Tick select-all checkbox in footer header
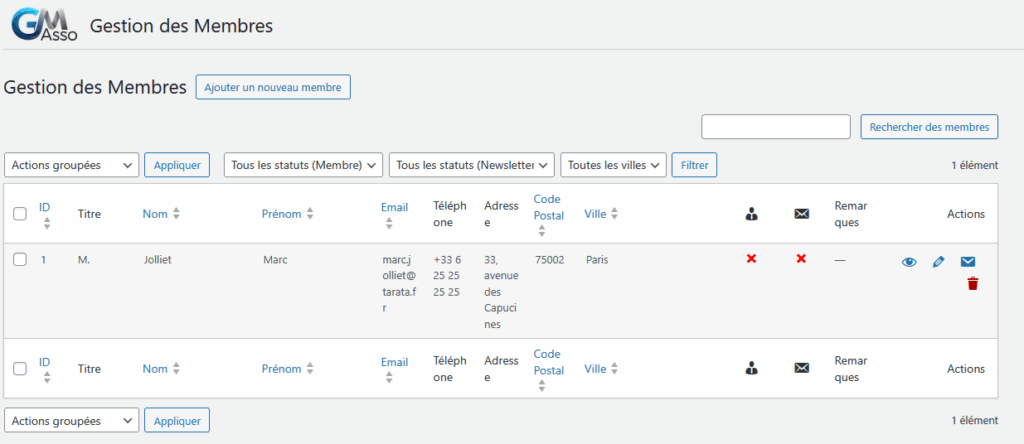This screenshot has width=1024, height=444. point(20,368)
